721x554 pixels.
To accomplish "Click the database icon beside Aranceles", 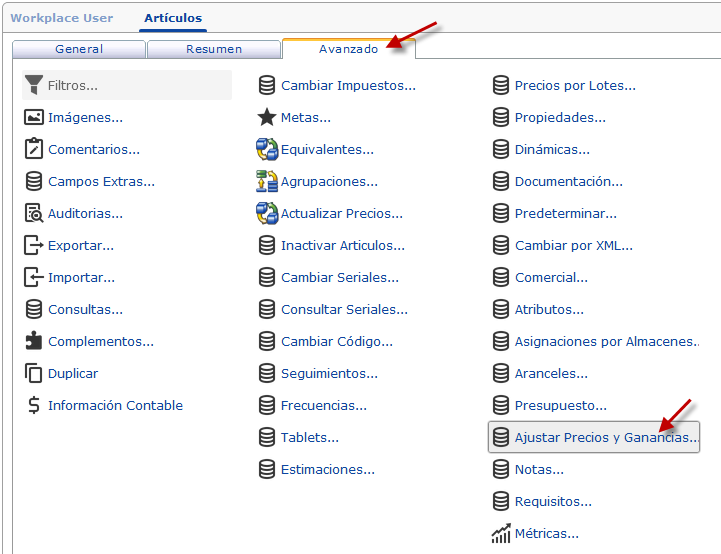I will tap(501, 373).
